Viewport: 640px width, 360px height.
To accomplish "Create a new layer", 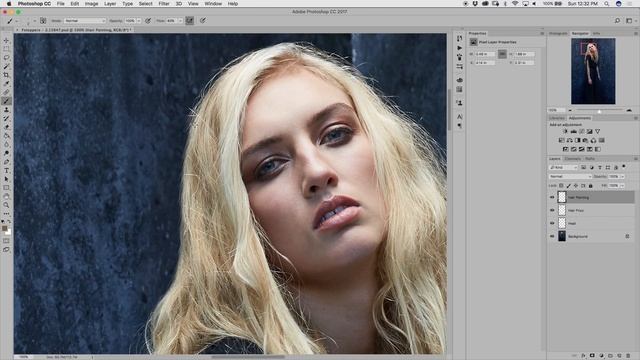I will coord(619,356).
